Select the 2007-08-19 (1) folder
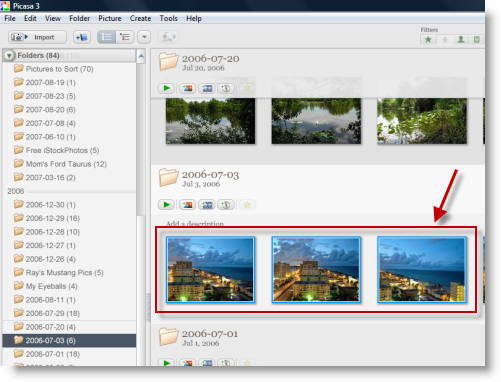Screen dimensions: 501x382 (69, 82)
